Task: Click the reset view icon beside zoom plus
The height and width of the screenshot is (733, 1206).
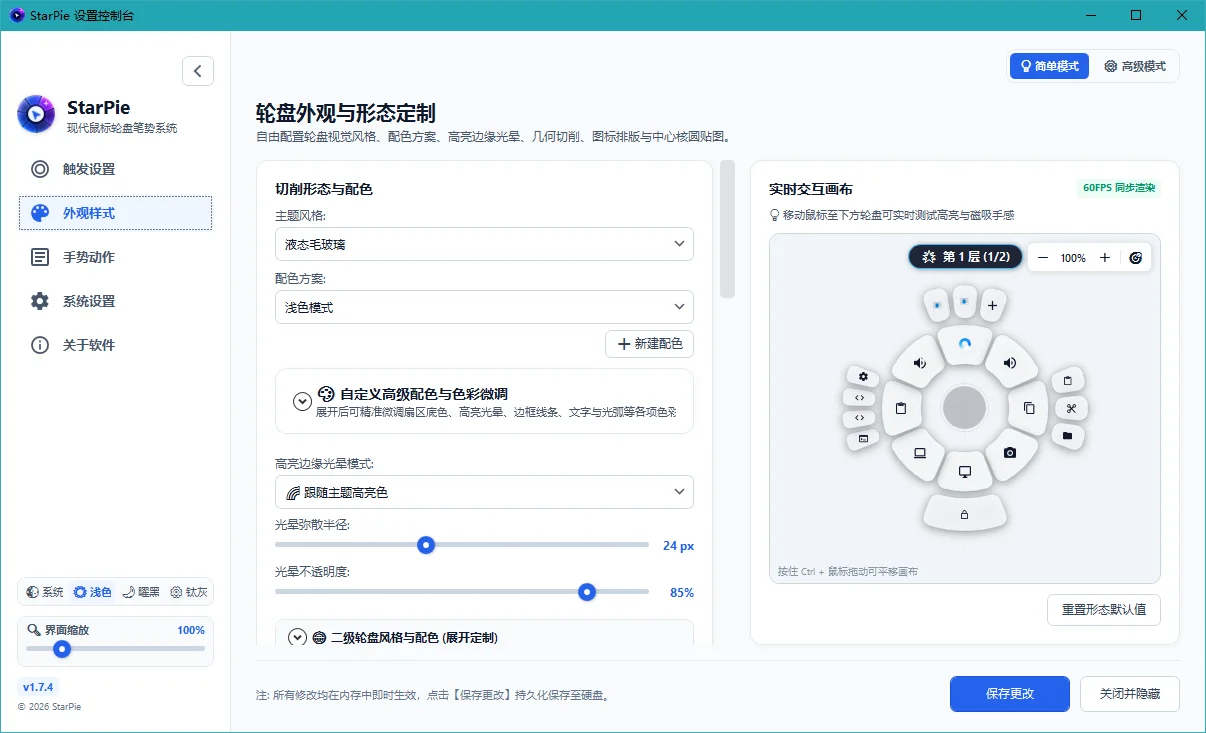Action: click(x=1136, y=258)
